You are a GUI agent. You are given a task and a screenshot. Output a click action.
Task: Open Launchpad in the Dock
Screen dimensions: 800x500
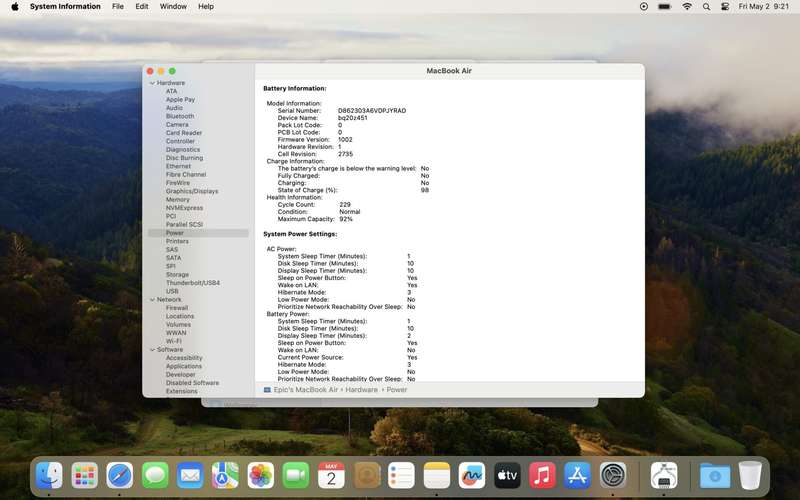pos(85,475)
